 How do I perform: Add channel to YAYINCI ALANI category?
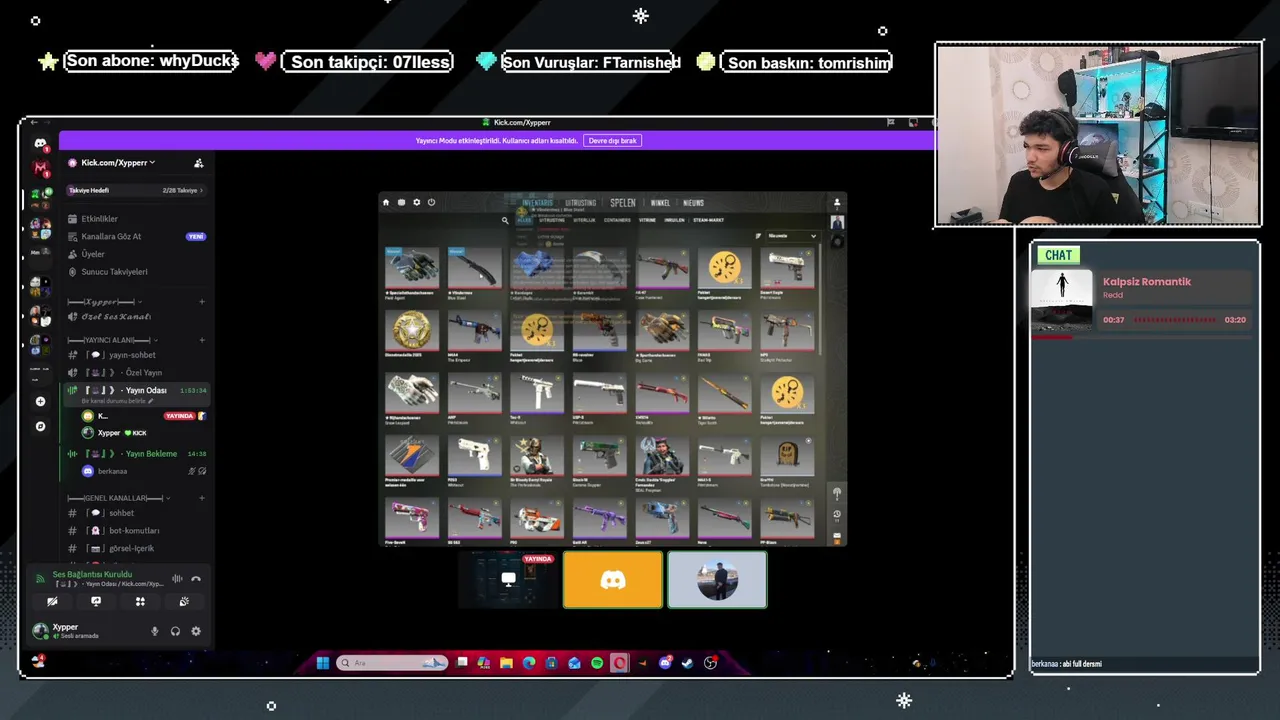(201, 340)
